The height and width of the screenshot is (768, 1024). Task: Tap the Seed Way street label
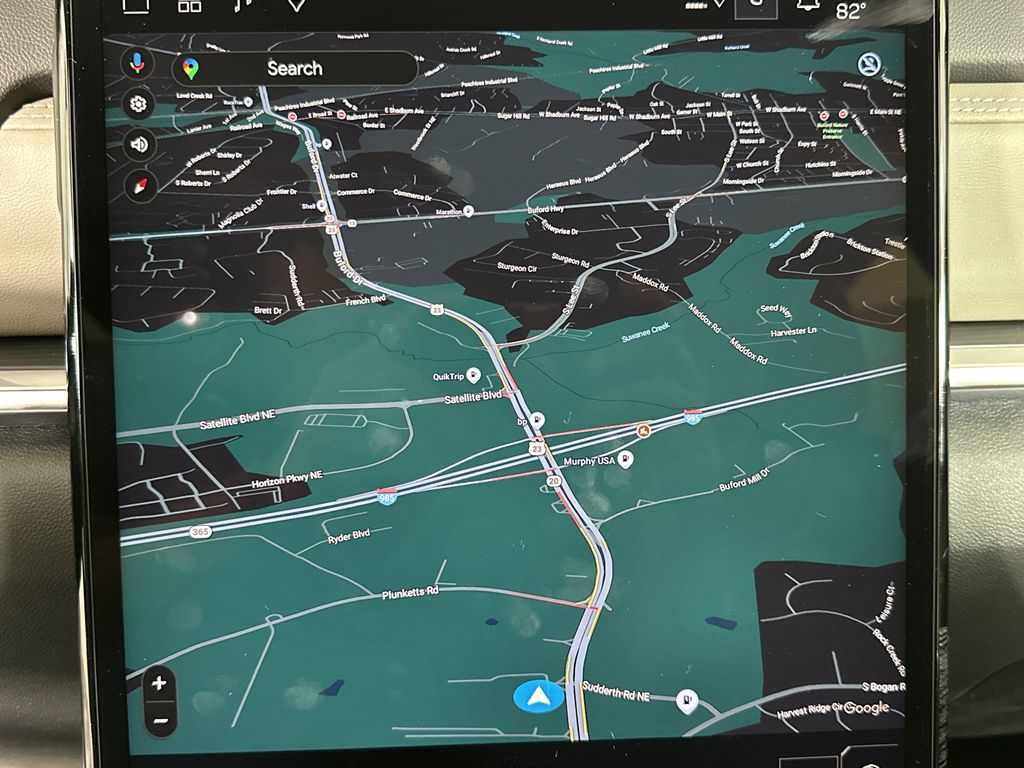coord(776,310)
